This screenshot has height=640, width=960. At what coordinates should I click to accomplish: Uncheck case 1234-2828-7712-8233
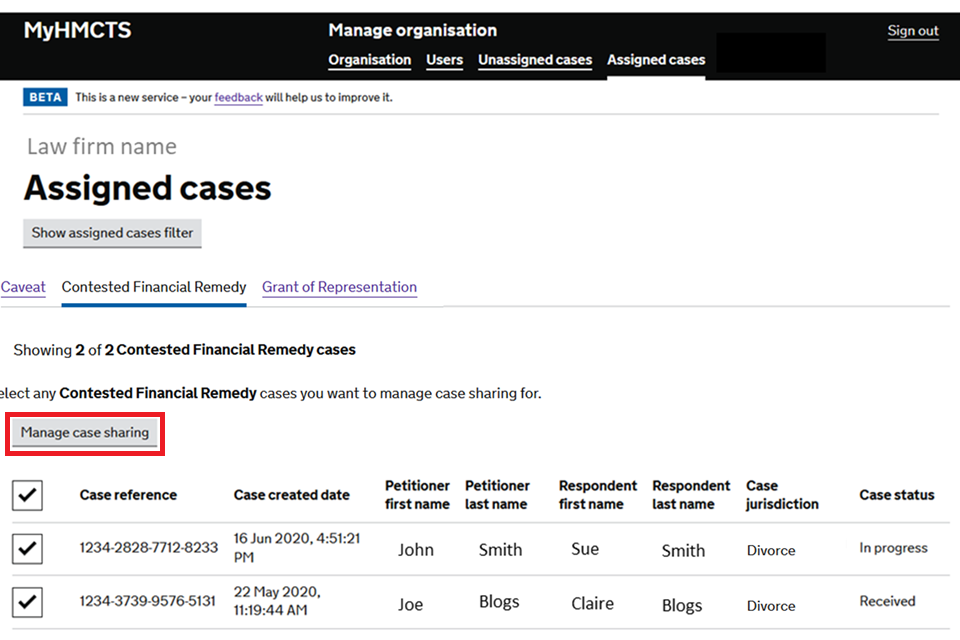(27, 548)
